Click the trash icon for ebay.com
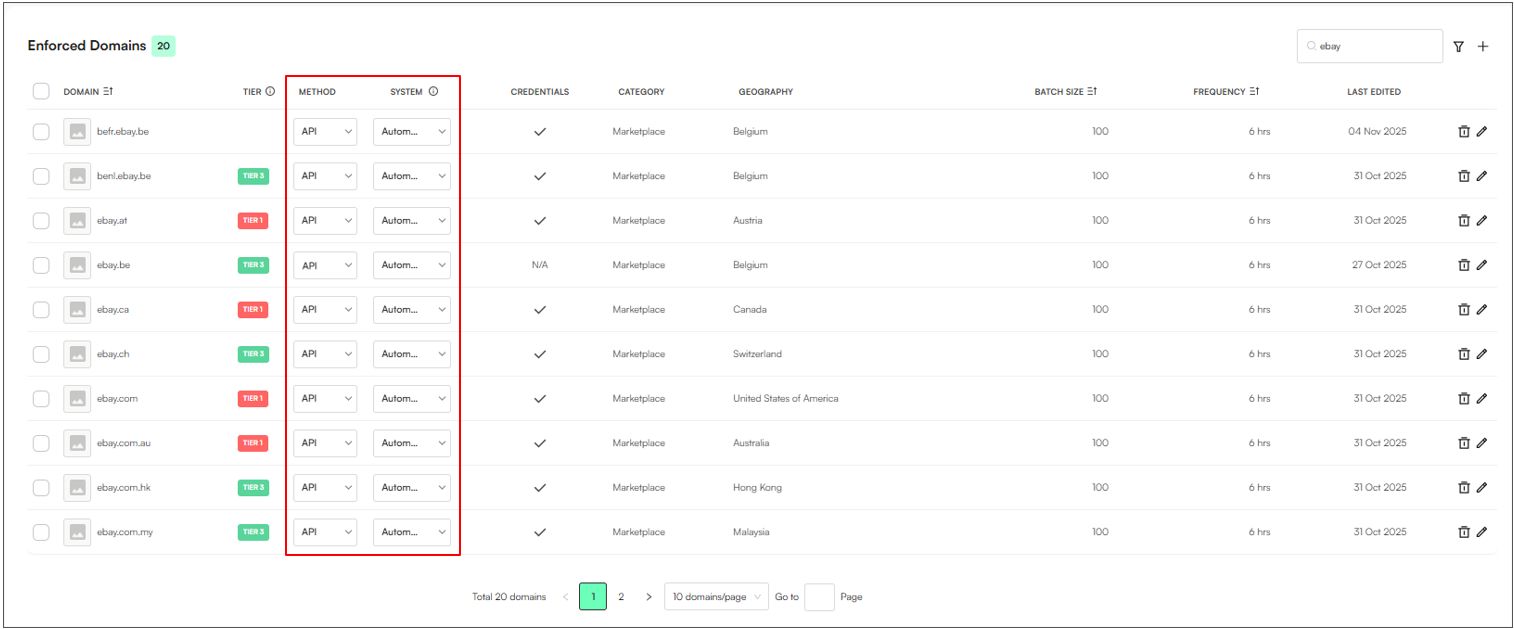1514x629 pixels. [x=1464, y=398]
